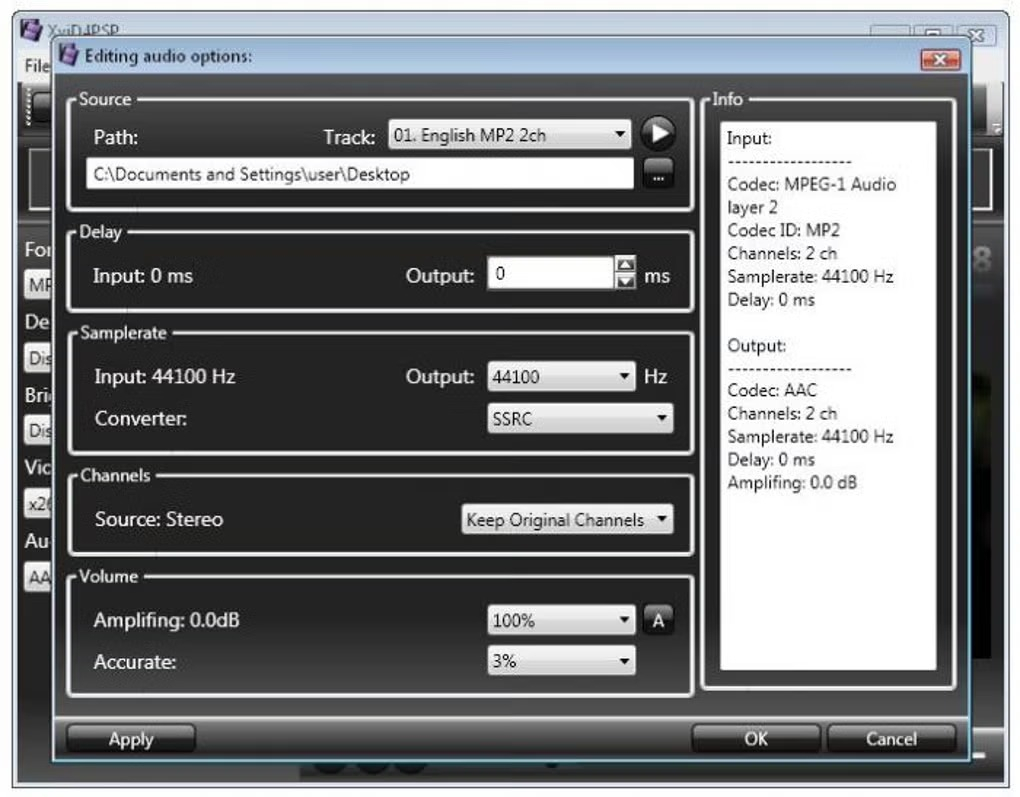Open the Keep Original Channels dropdown
1020x797 pixels.
567,519
